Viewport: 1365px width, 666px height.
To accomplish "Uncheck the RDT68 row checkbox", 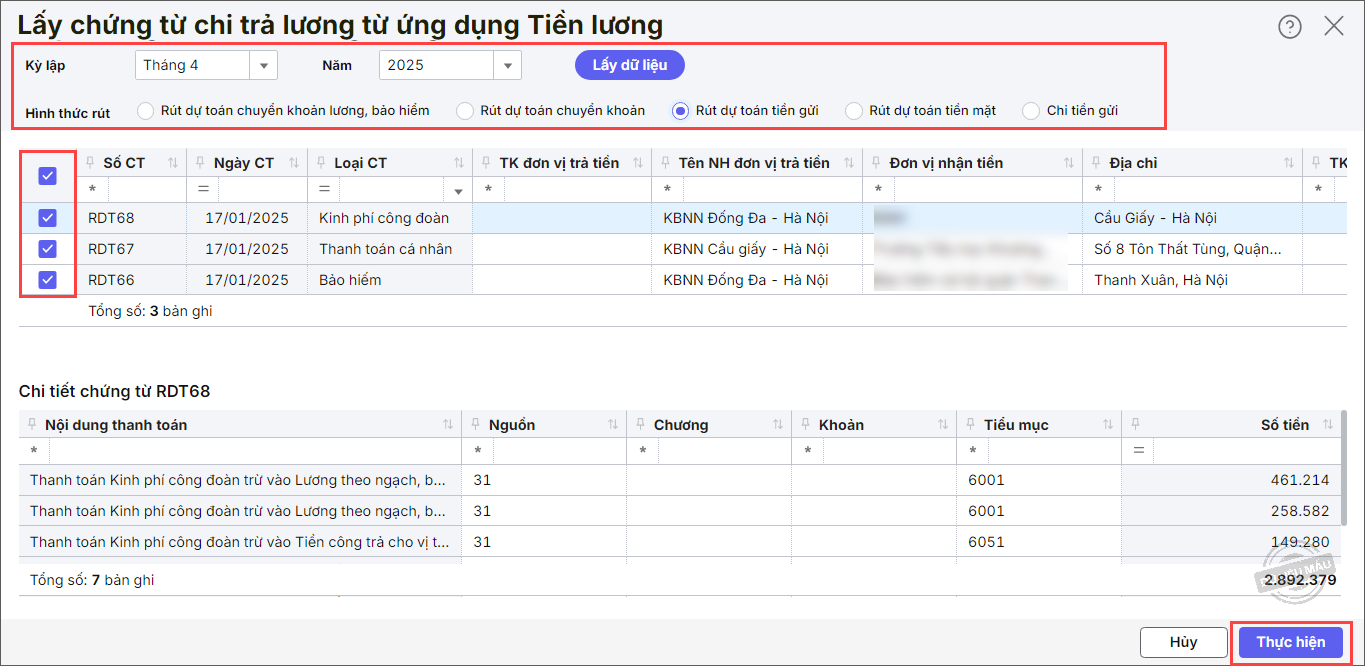I will click(47, 218).
